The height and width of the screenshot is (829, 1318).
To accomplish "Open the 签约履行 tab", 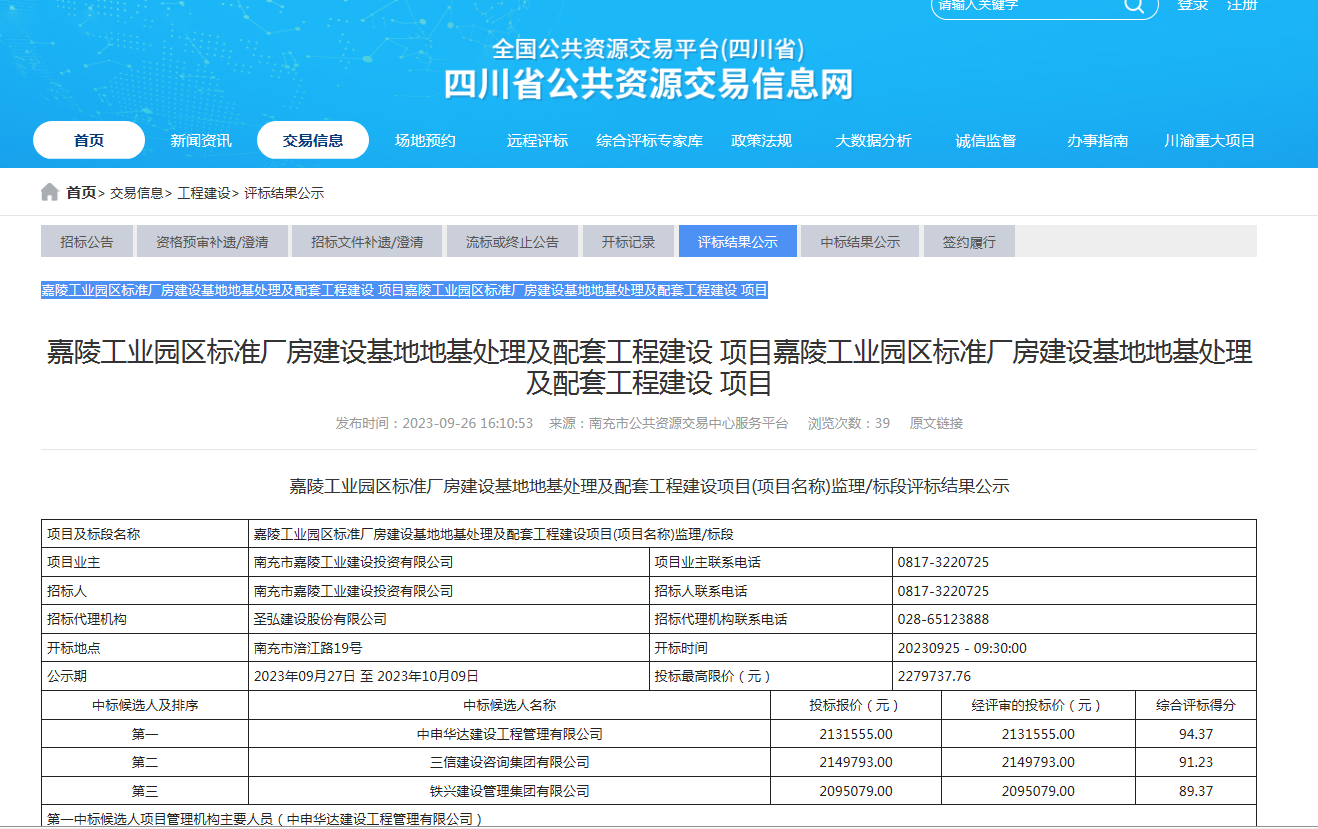I will (x=968, y=242).
